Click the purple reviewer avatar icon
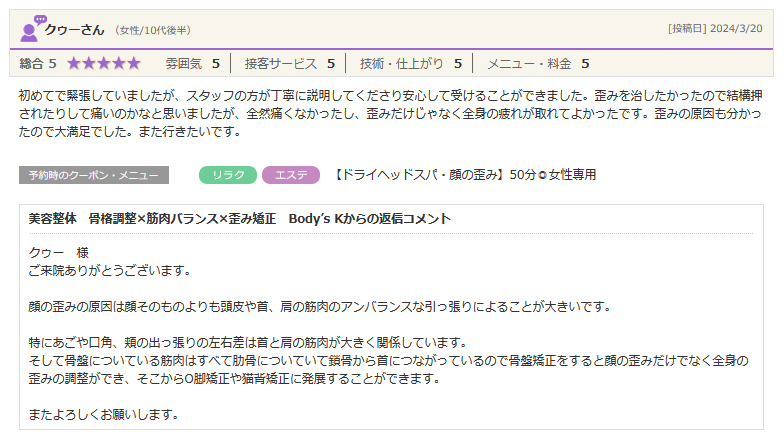 pos(32,28)
